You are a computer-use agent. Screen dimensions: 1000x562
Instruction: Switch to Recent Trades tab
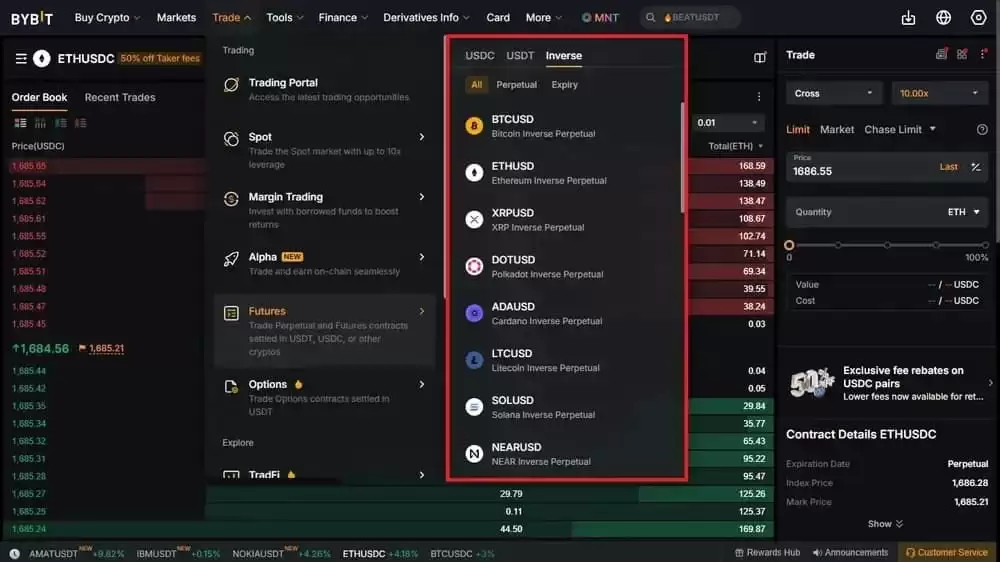point(120,98)
